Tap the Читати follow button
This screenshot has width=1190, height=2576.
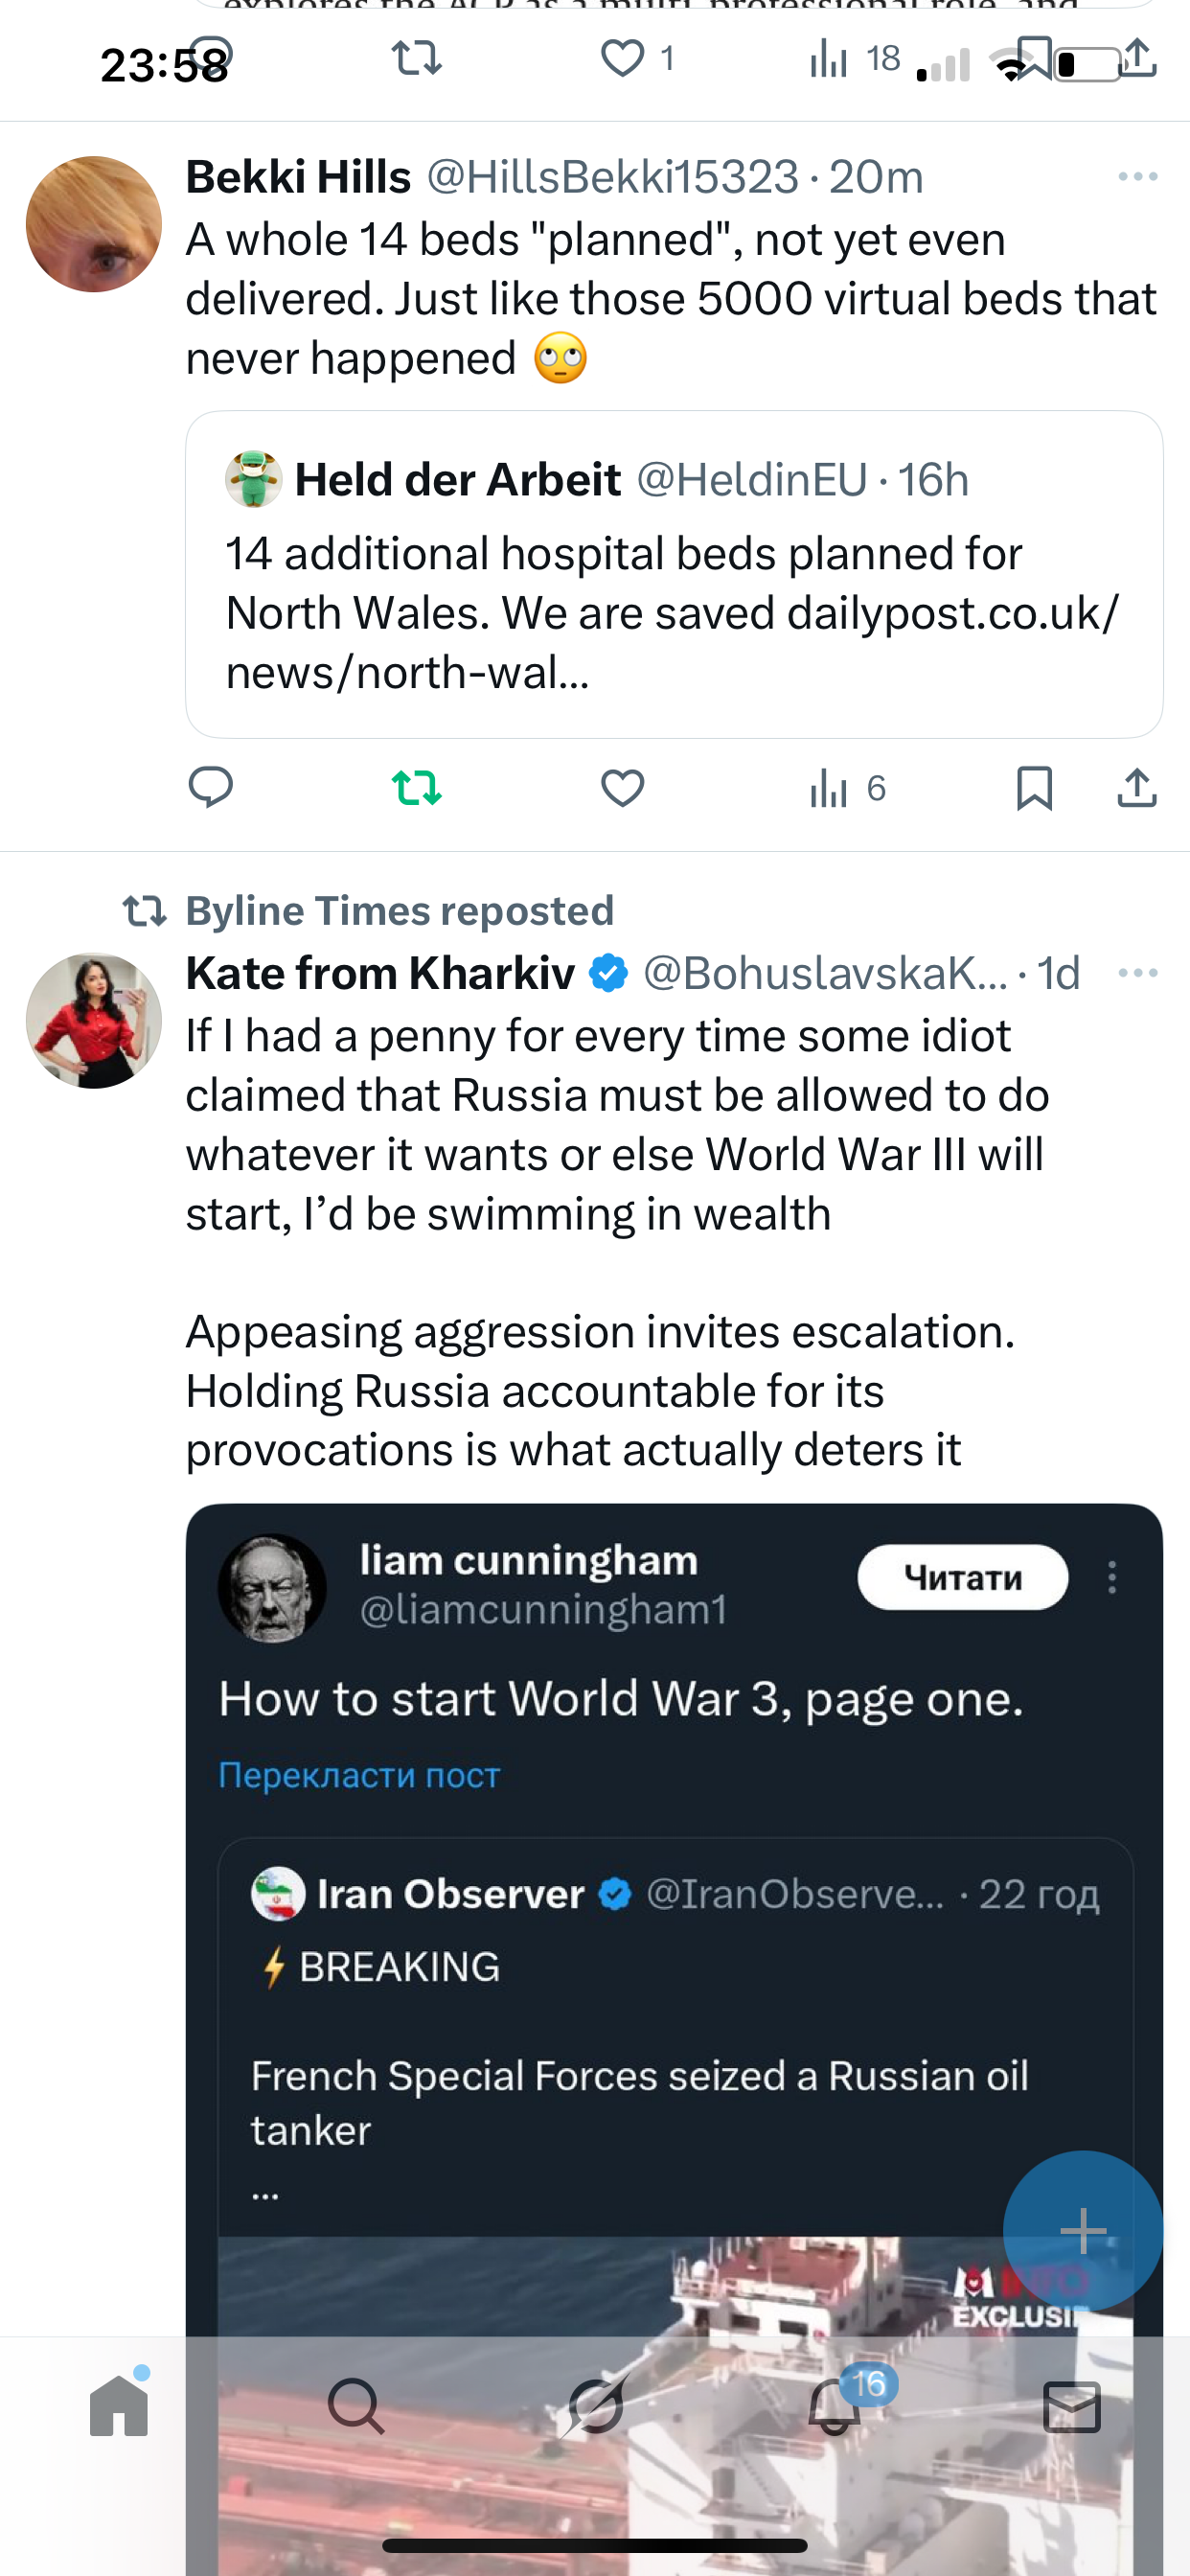pyautogui.click(x=962, y=1578)
